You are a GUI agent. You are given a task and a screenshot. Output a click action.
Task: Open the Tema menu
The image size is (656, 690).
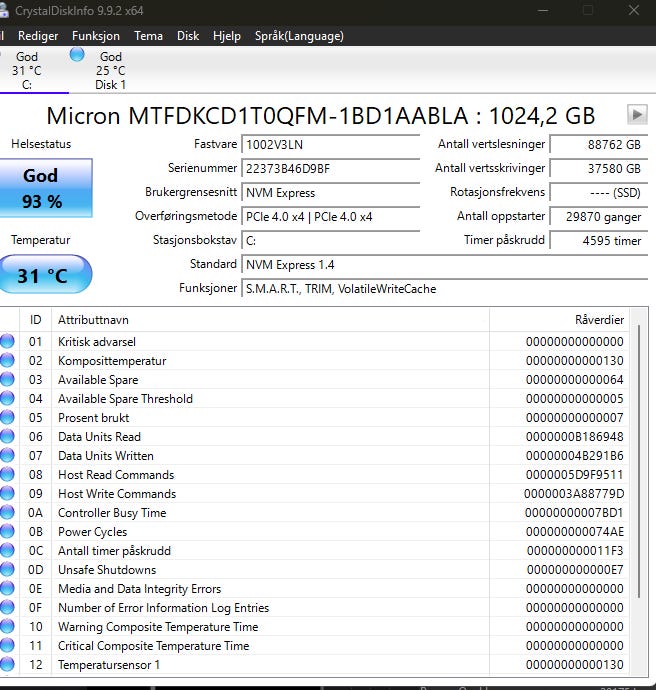tap(148, 36)
